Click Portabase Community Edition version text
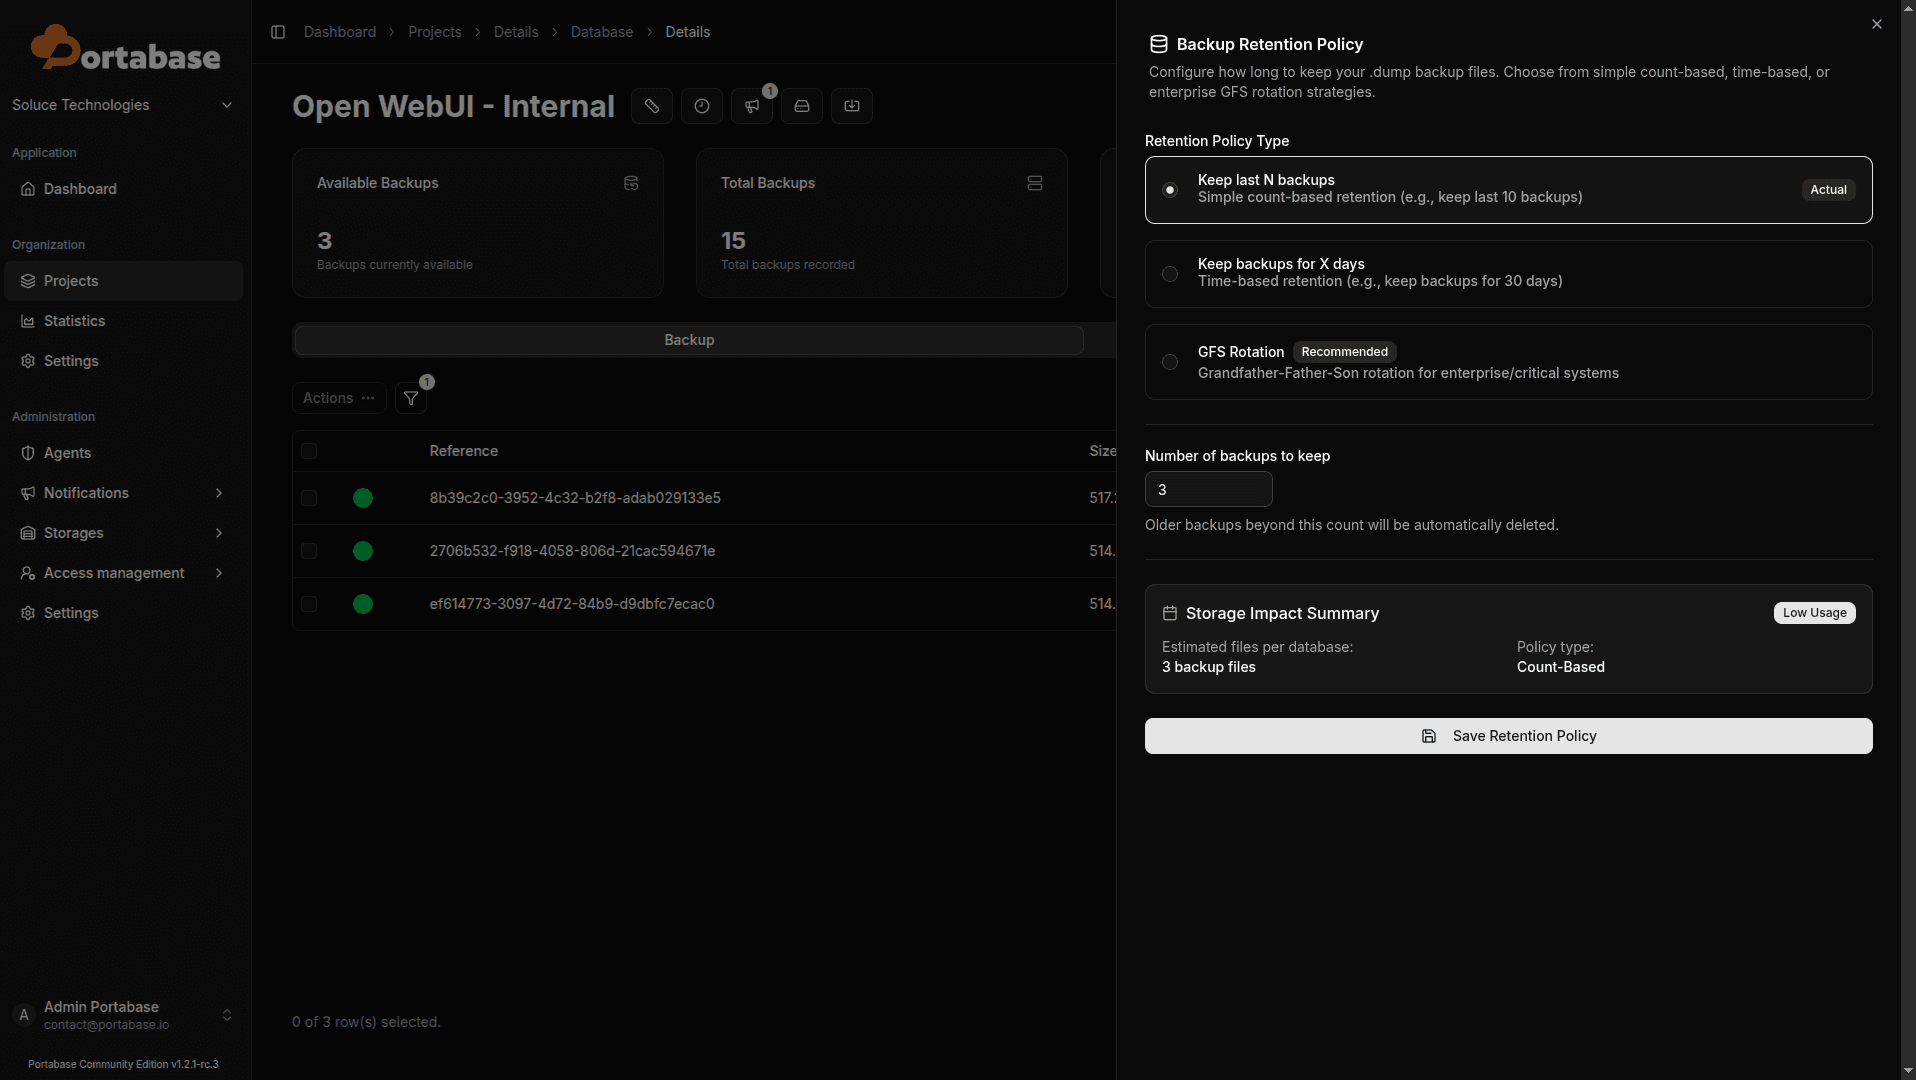 [x=123, y=1064]
